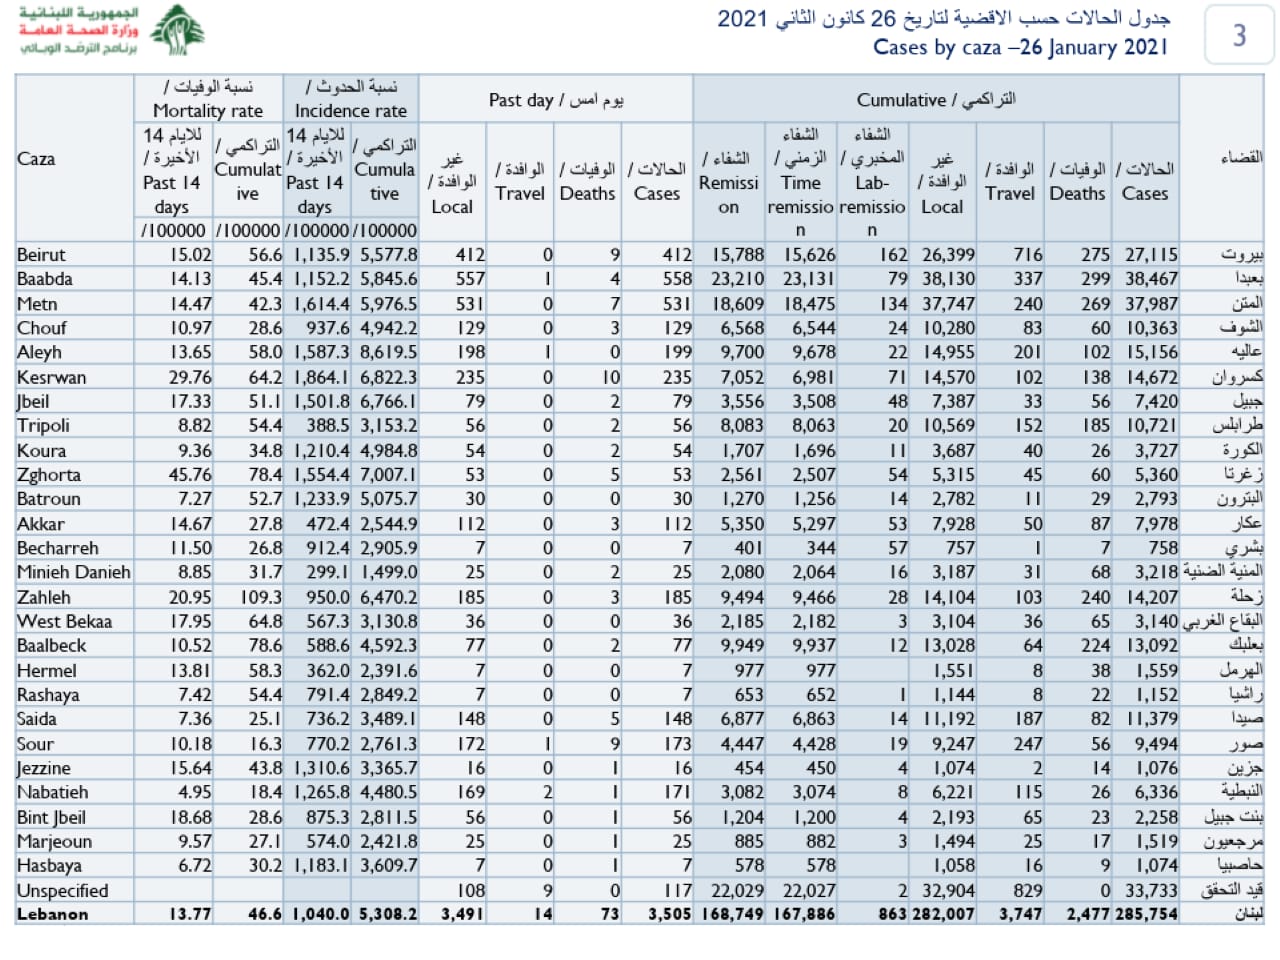1280x960 pixels.
Task: Click the 'Lab- remission' column header
Action: coord(872,182)
